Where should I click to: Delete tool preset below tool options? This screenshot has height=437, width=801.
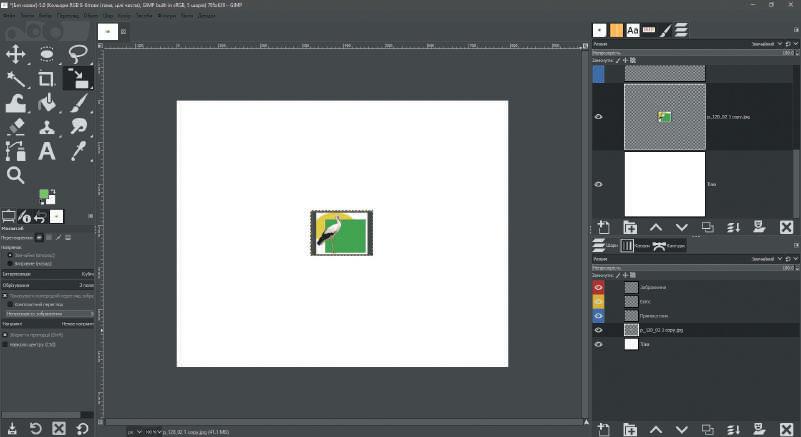pyautogui.click(x=59, y=428)
